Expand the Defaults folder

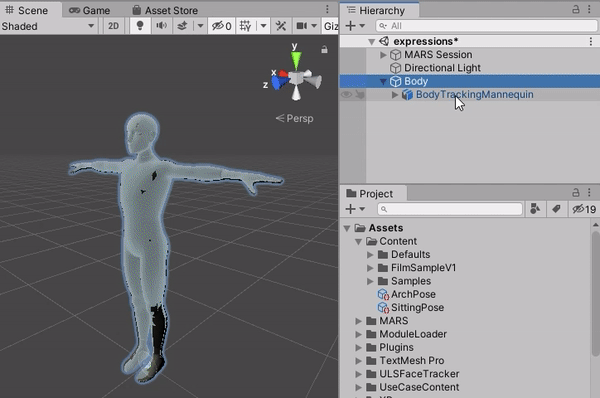coord(370,255)
